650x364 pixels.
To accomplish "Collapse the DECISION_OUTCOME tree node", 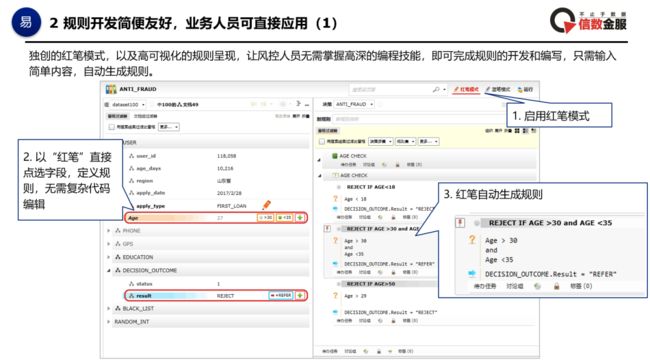I will pyautogui.click(x=109, y=271).
